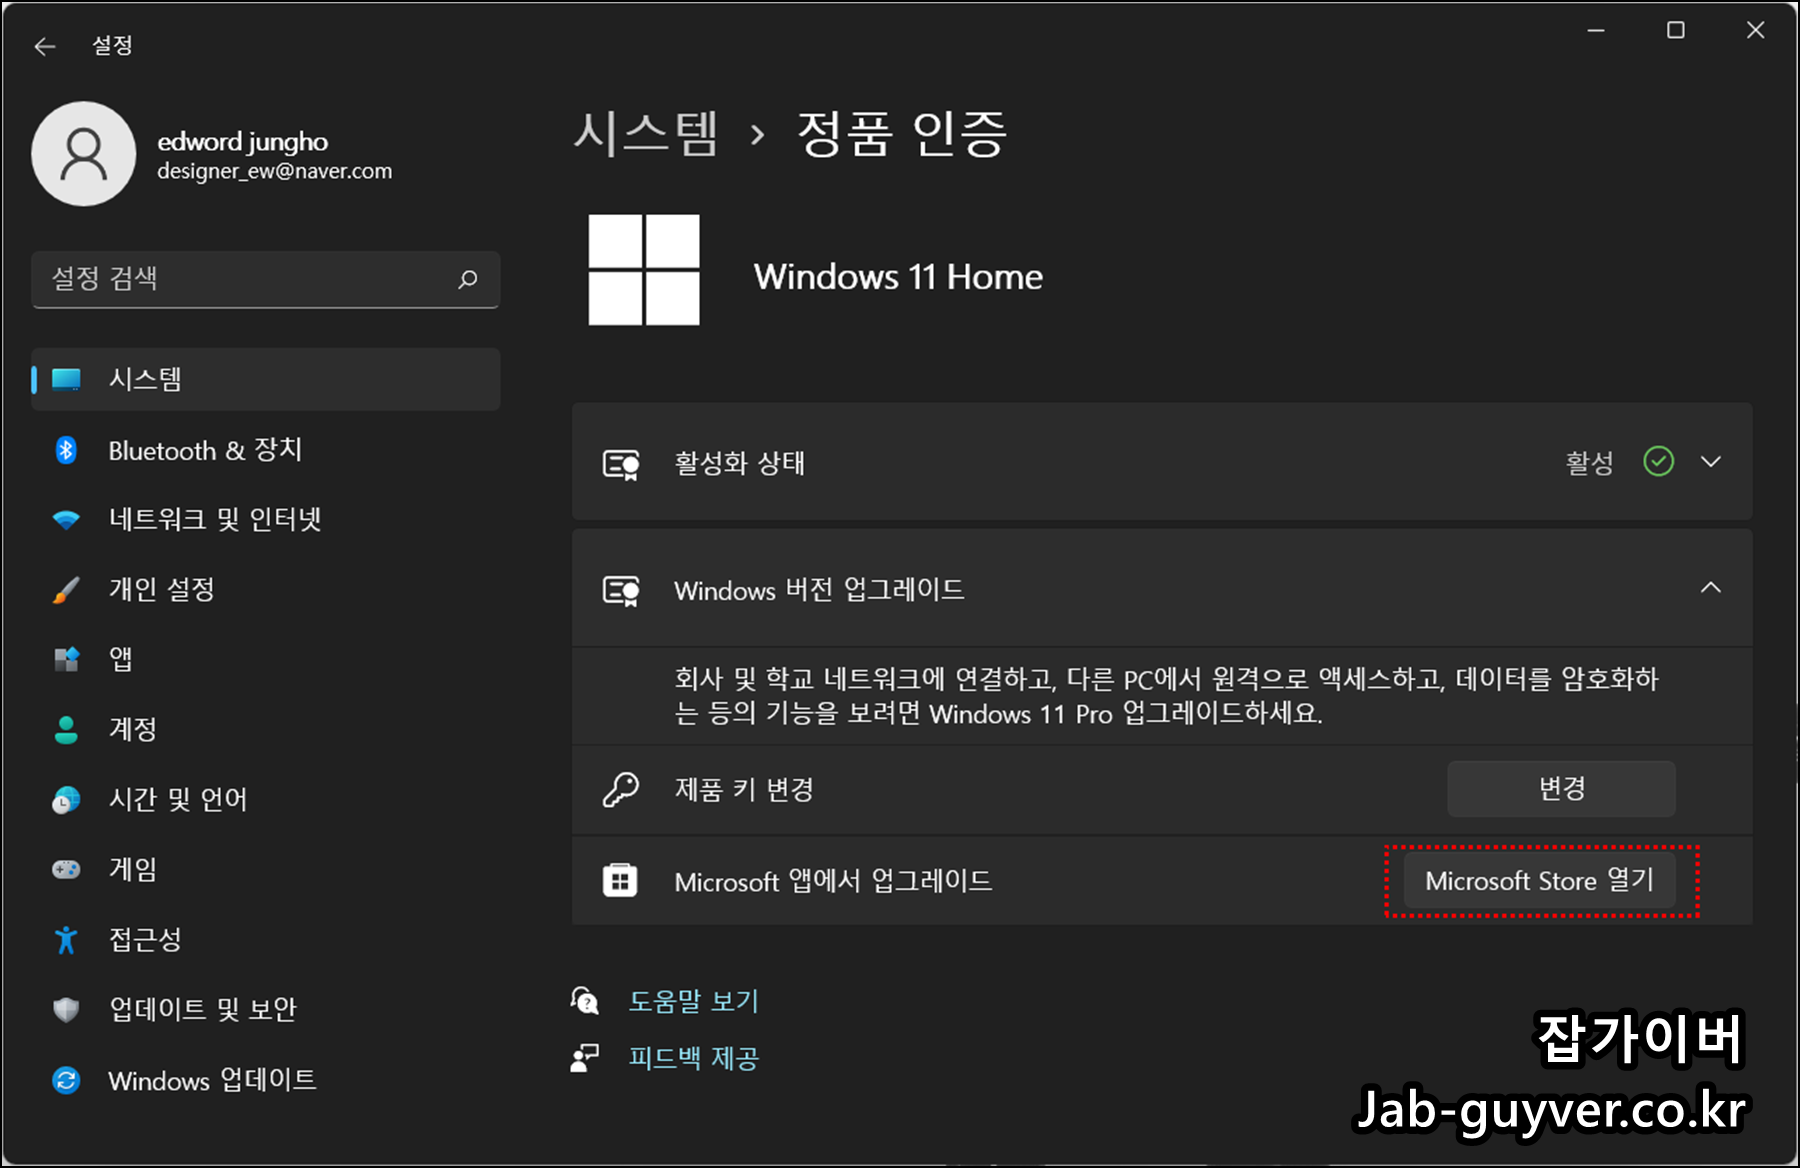The height and width of the screenshot is (1168, 1800).
Task: Click the 게임 controller icon
Action: tap(66, 869)
